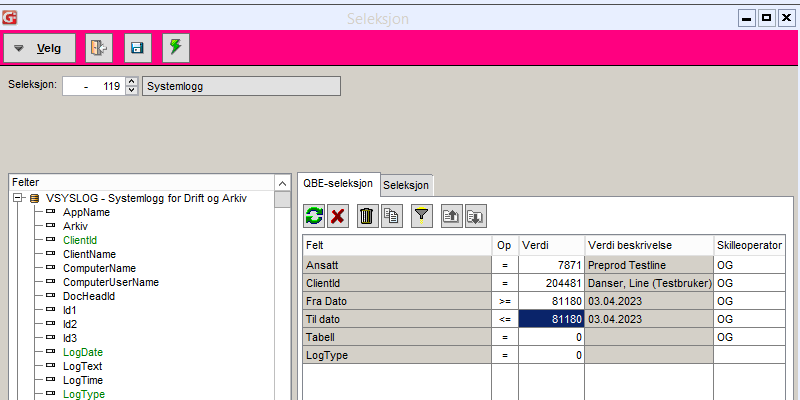Click the G application icon in title bar
This screenshot has width=800, height=400.
(9, 18)
